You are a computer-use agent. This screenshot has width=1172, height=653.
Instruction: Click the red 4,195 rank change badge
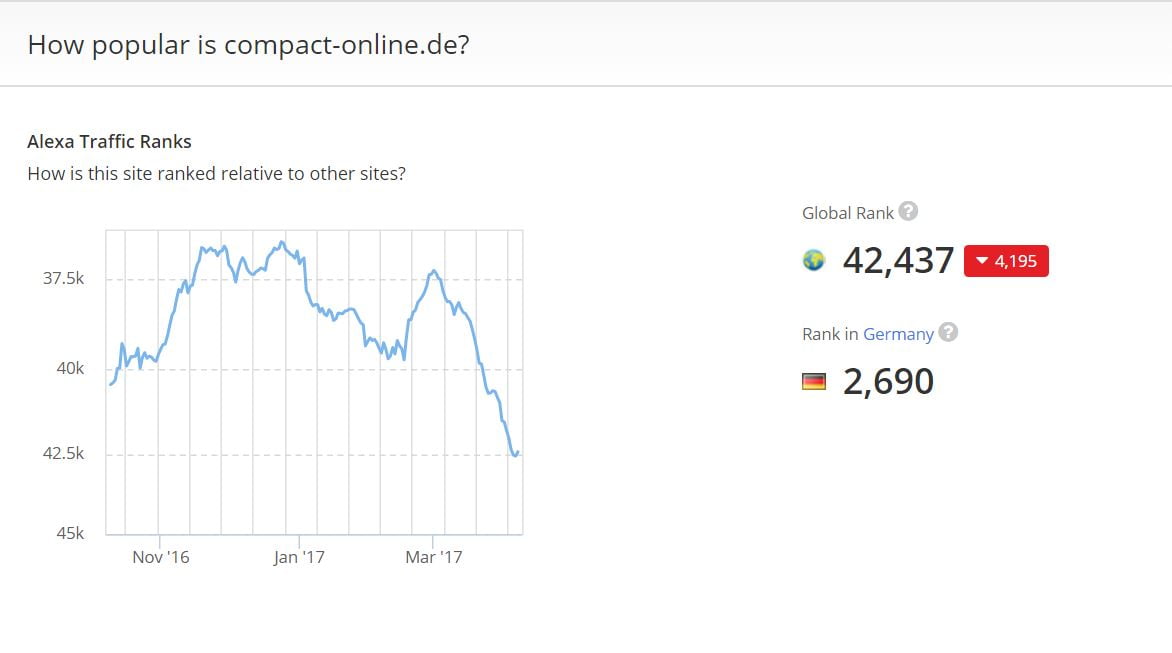pyautogui.click(x=1006, y=261)
